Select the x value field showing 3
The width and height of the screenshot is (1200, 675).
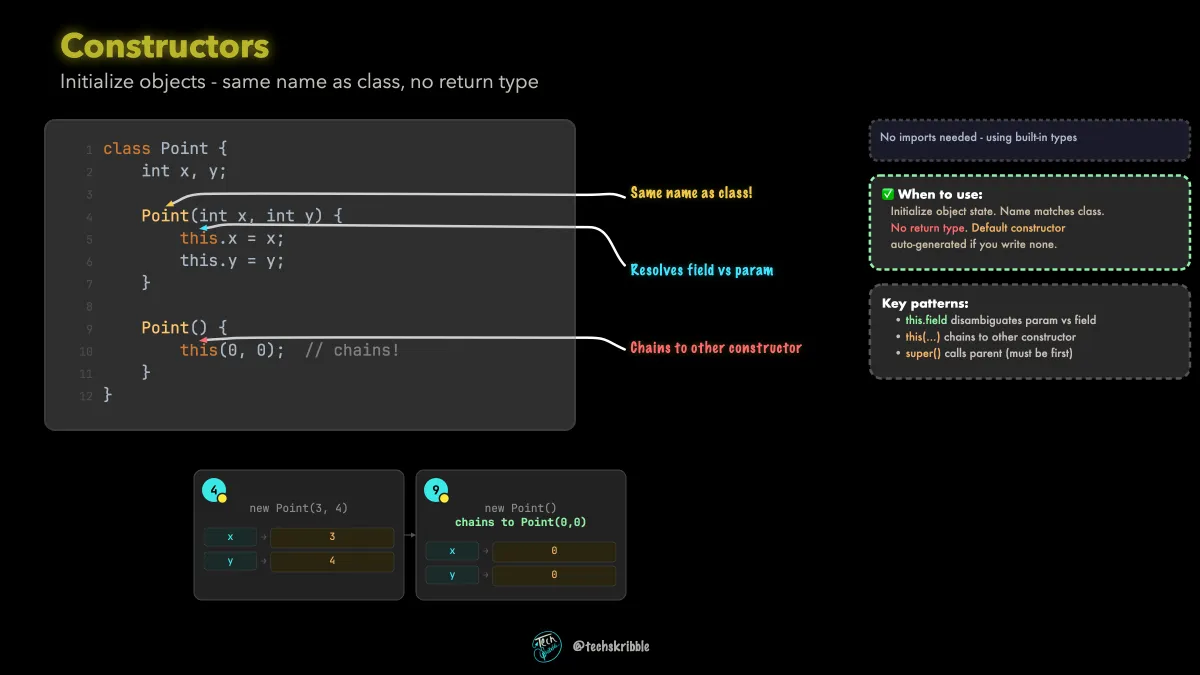coord(332,537)
